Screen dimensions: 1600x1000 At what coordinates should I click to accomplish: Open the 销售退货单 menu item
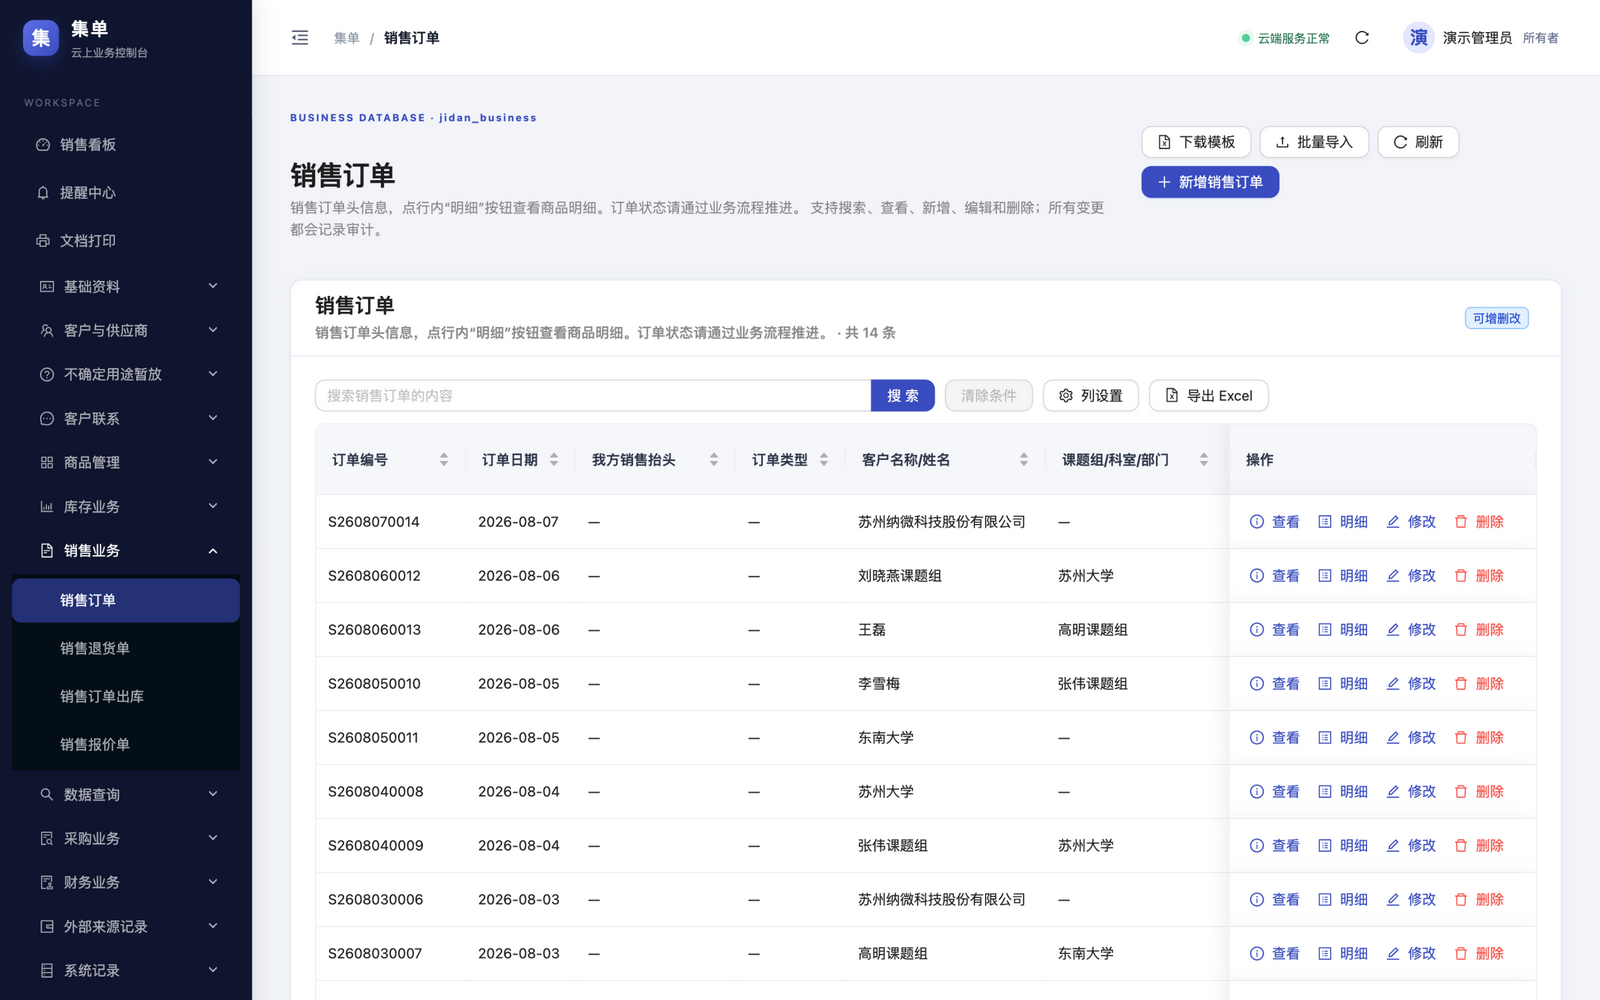(126, 649)
